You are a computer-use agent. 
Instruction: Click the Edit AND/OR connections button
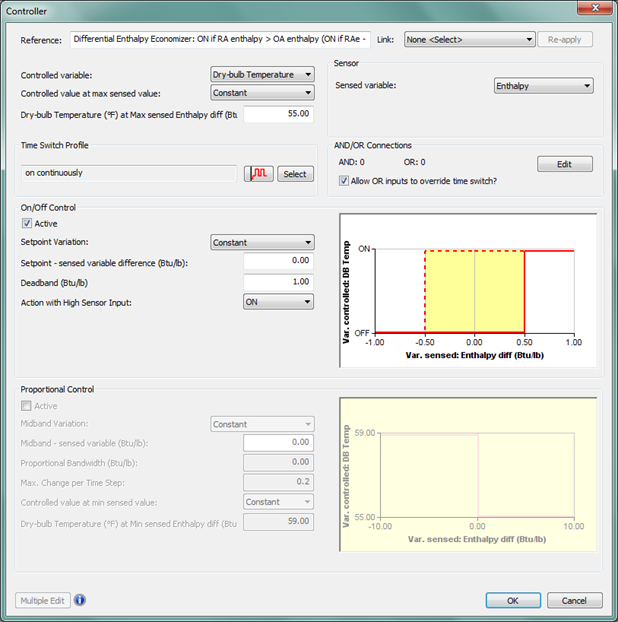[x=565, y=164]
